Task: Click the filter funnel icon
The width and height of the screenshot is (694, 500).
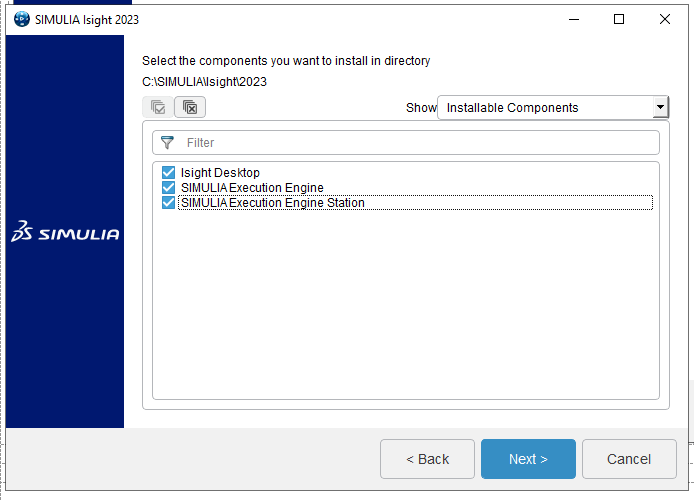Action: (x=167, y=142)
